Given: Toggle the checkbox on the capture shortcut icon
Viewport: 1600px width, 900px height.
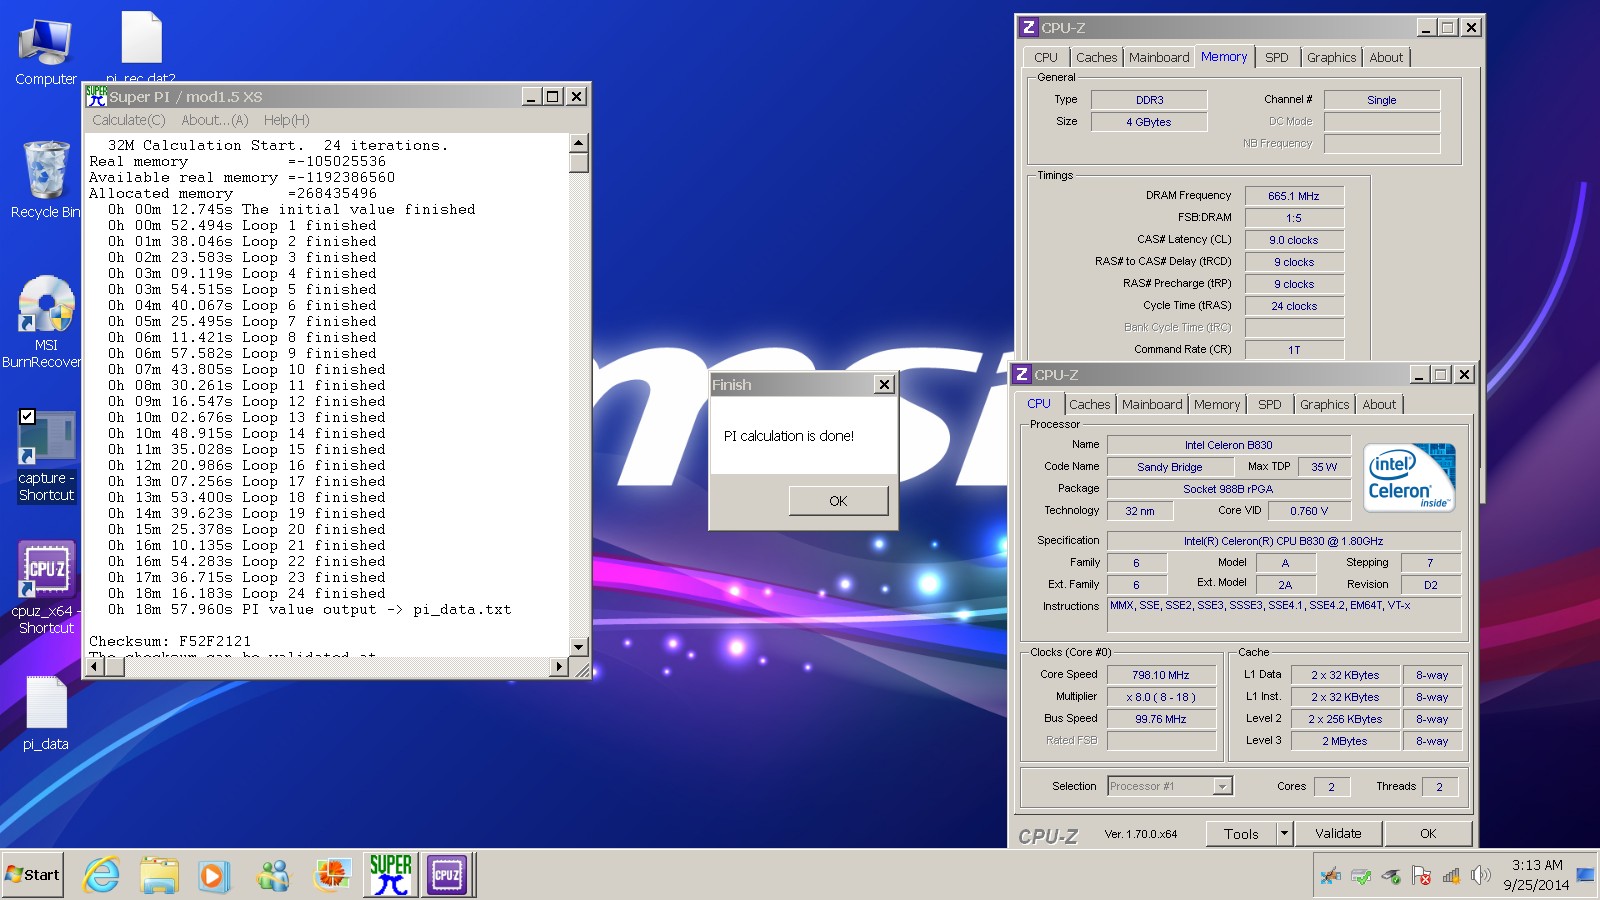Looking at the screenshot, I should pyautogui.click(x=27, y=417).
